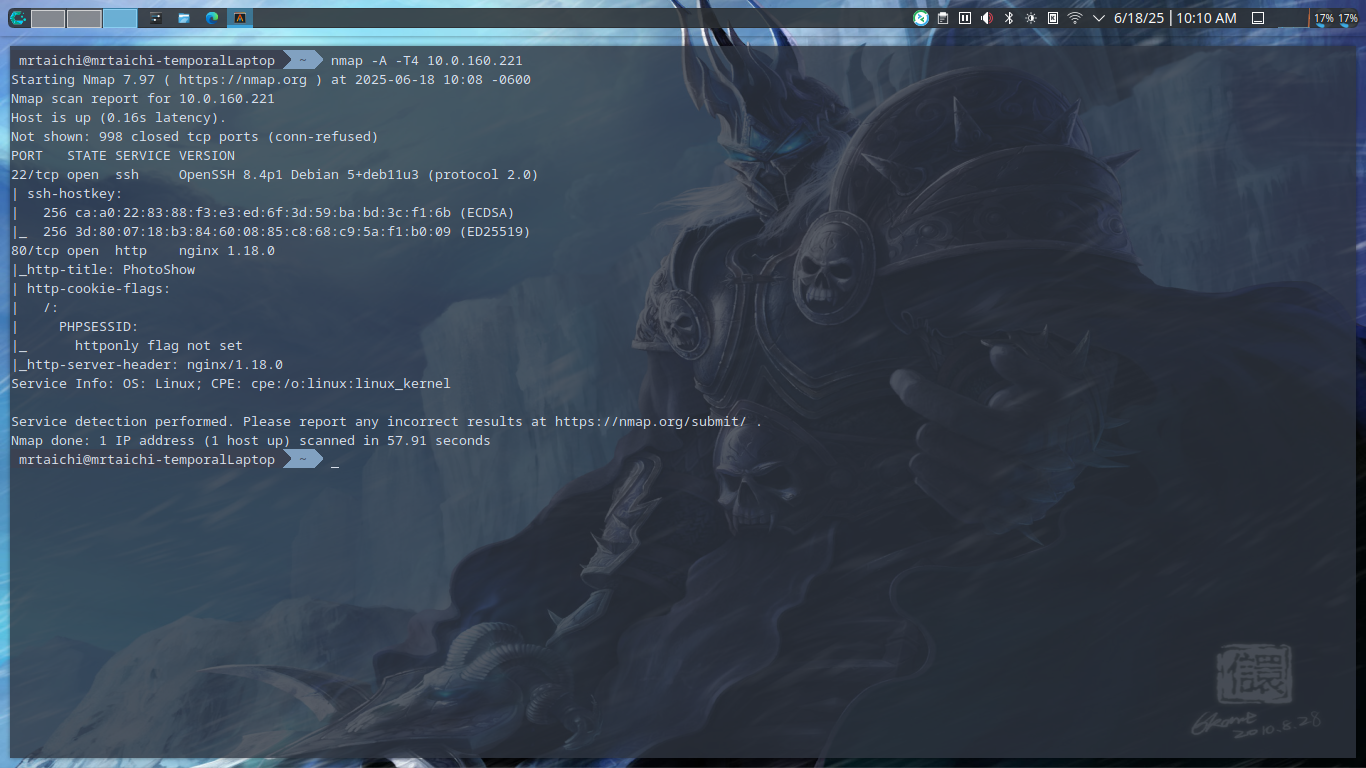1366x768 pixels.
Task: Open the screen brightness tray icon
Action: tap(1031, 18)
